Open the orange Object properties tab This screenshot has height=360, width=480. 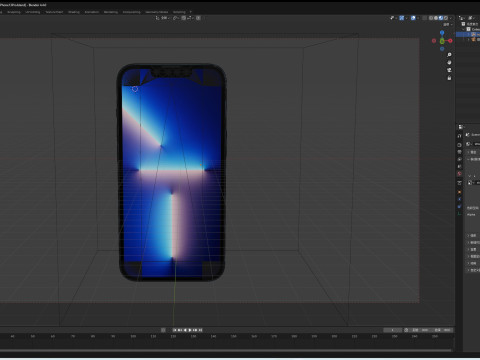click(x=459, y=192)
